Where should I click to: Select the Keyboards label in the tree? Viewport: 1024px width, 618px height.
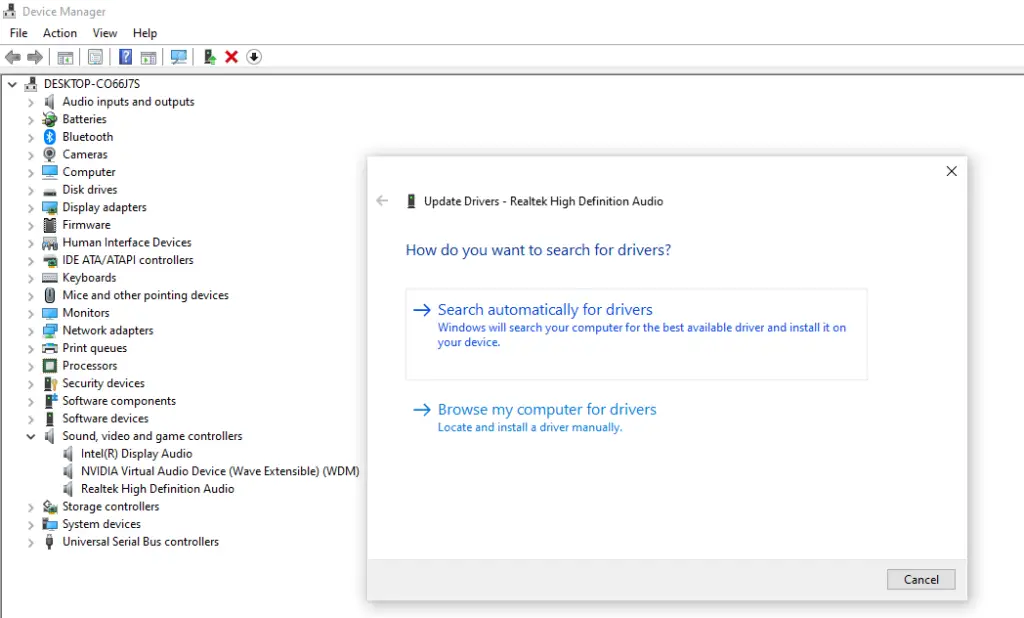89,278
